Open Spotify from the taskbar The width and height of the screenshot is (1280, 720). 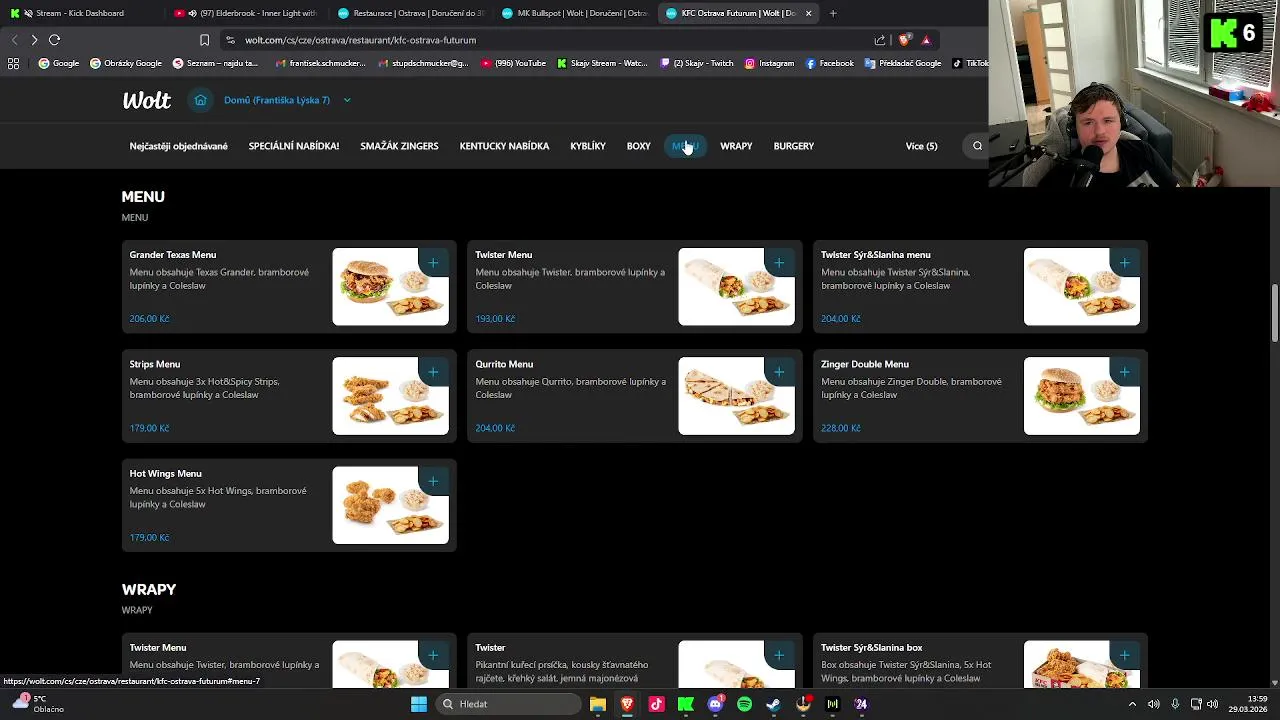pos(744,704)
